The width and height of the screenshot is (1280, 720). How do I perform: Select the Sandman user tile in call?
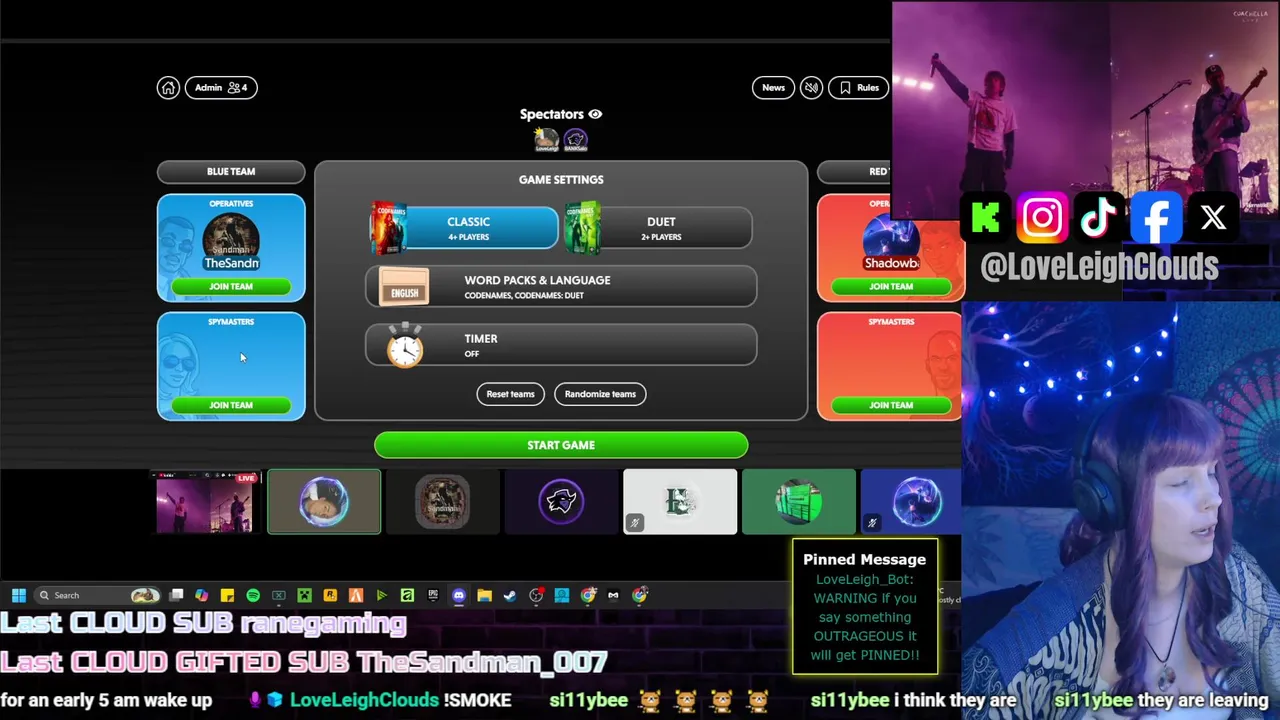point(442,502)
